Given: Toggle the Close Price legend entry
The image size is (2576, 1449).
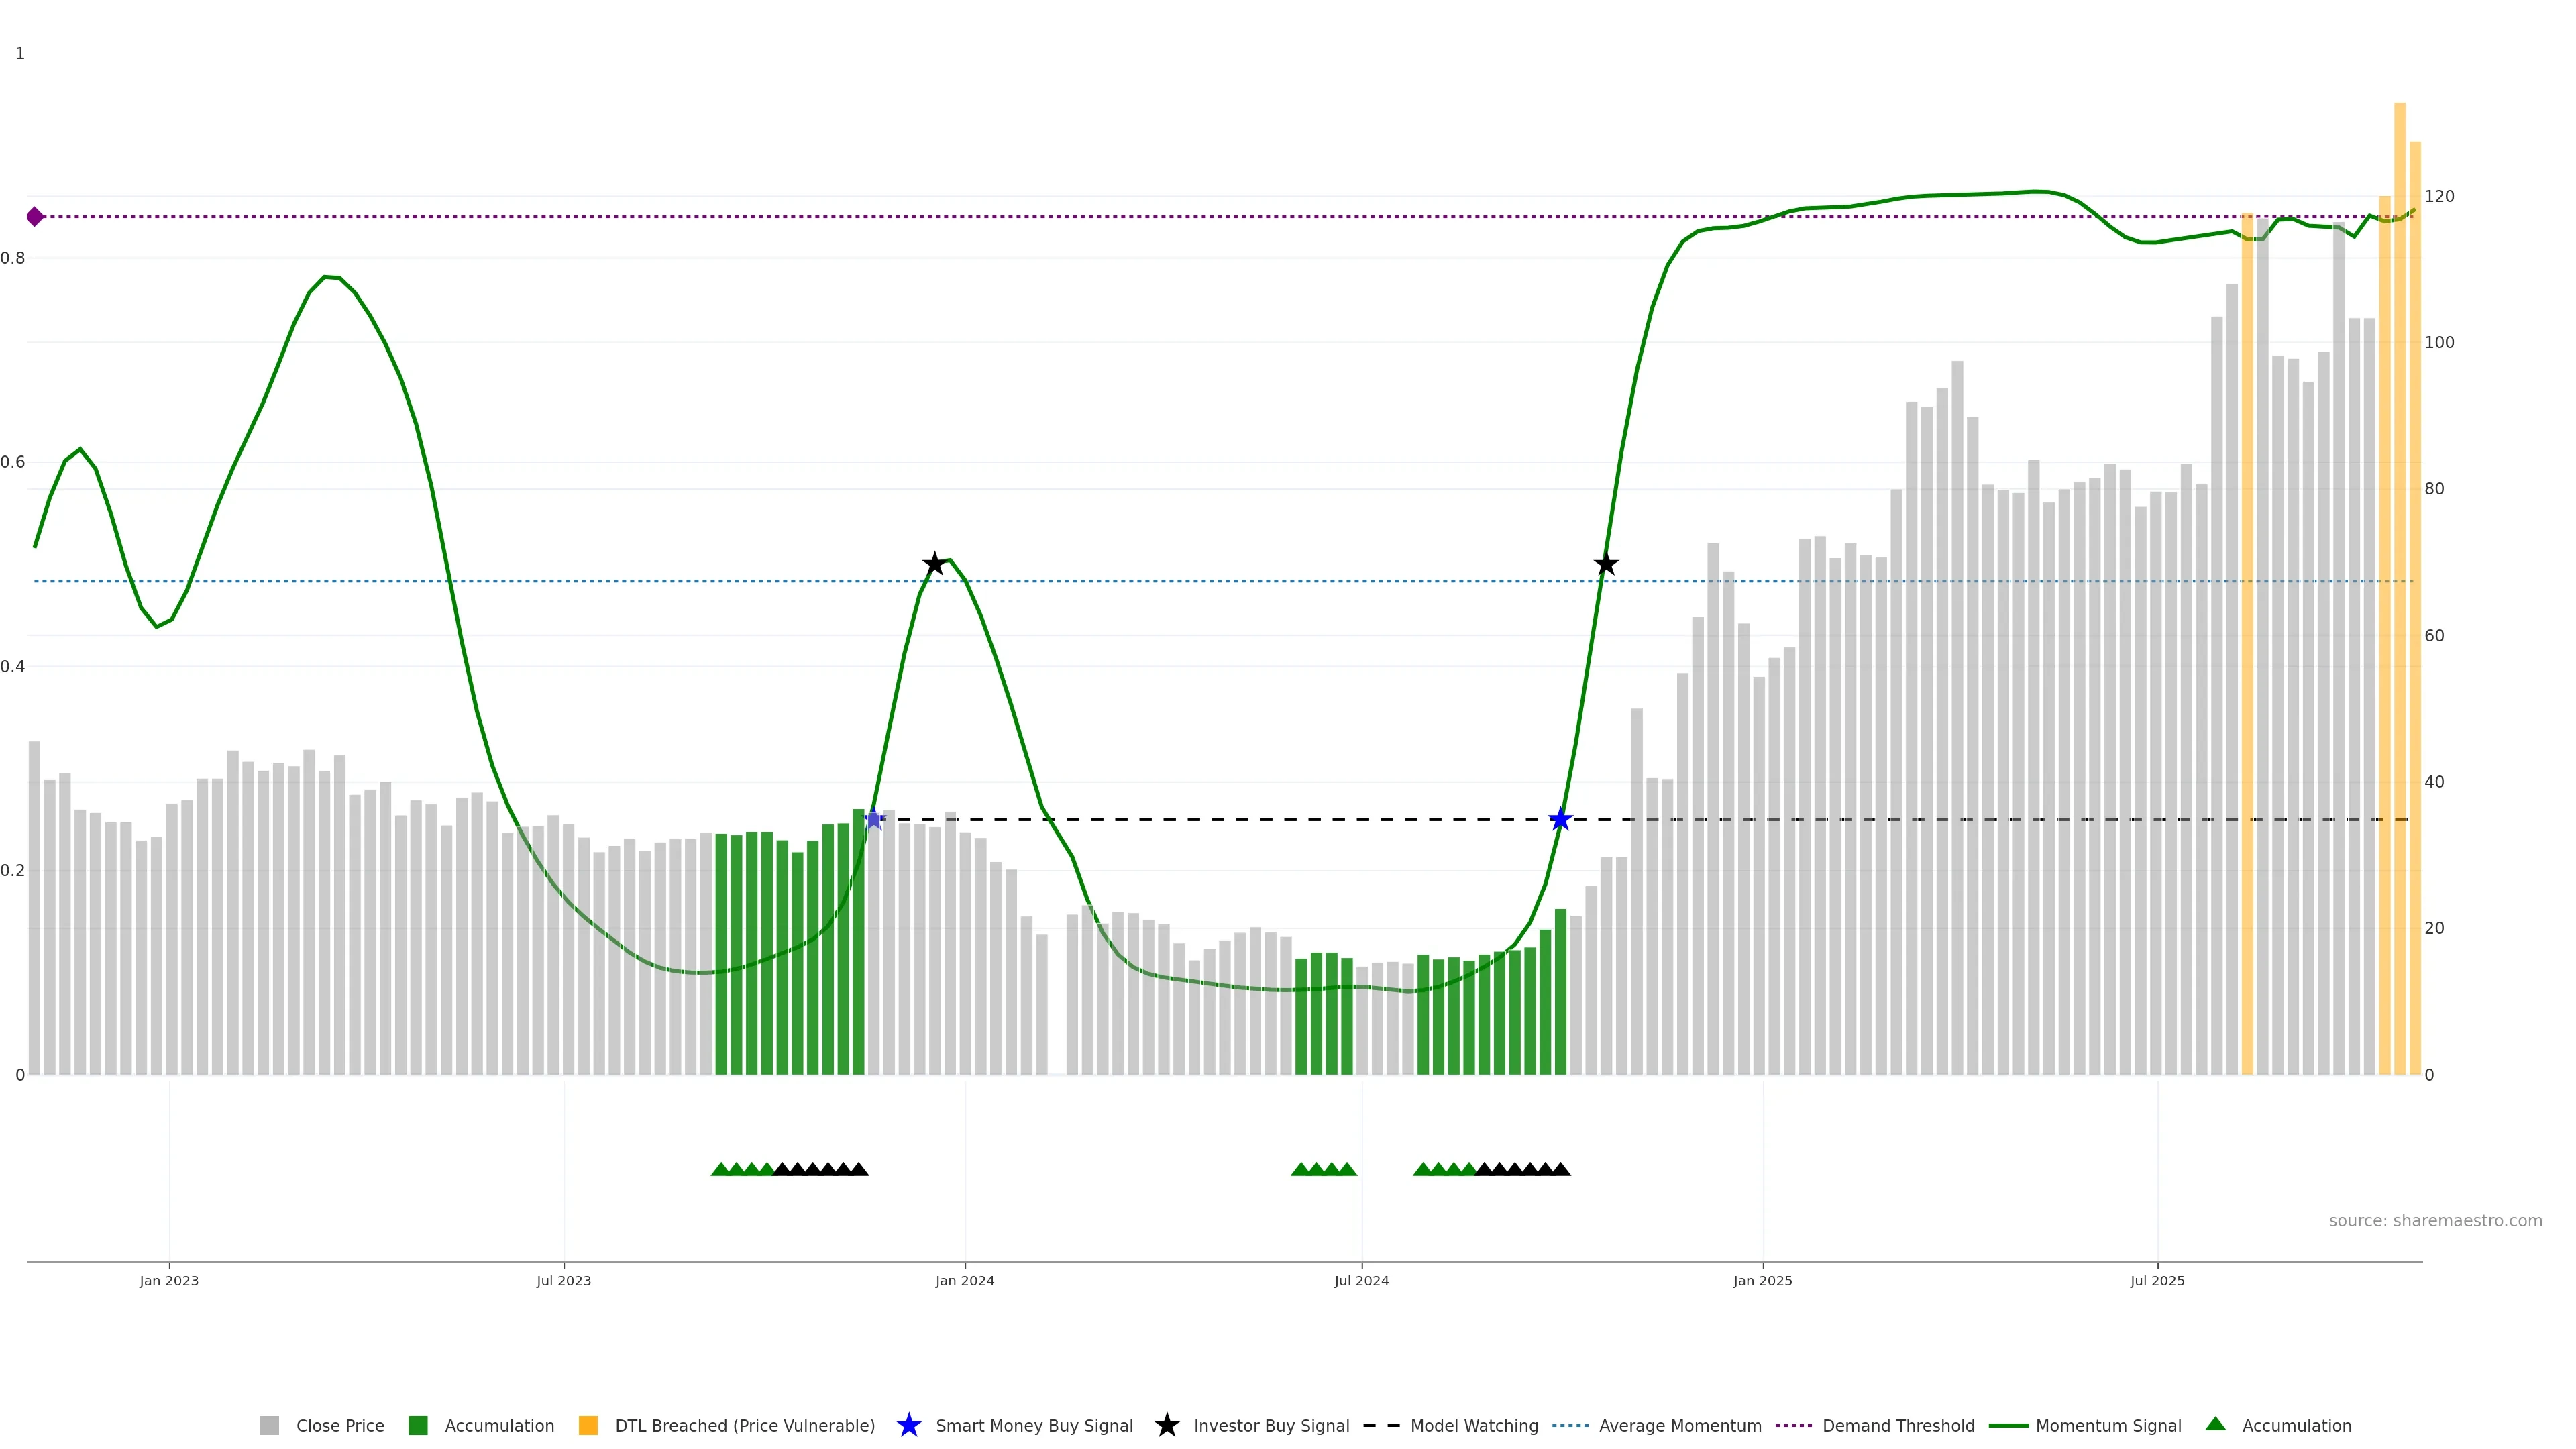Looking at the screenshot, I should pyautogui.click(x=339, y=1426).
